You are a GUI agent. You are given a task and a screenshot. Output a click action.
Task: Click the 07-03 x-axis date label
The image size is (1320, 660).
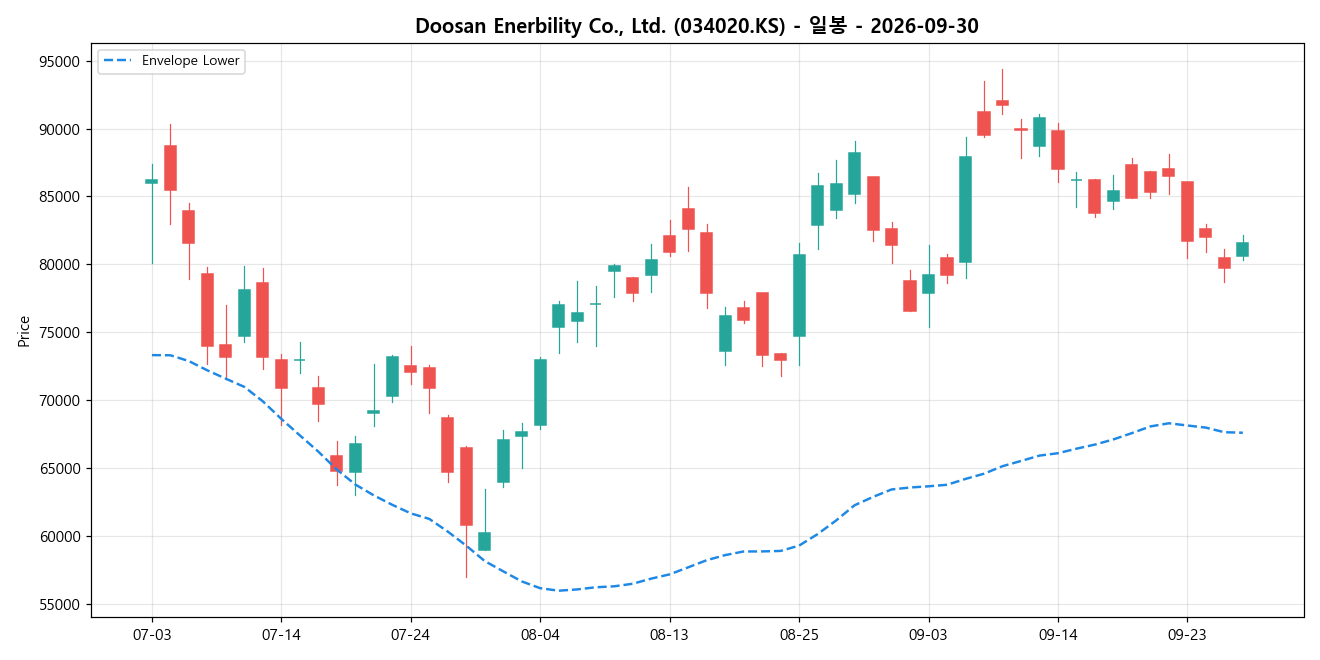(152, 634)
